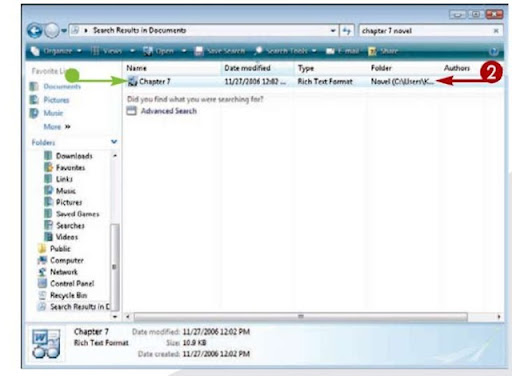Screen dimensions: 512x376
Task: Sort by the Date modified column header
Action: coord(247,68)
